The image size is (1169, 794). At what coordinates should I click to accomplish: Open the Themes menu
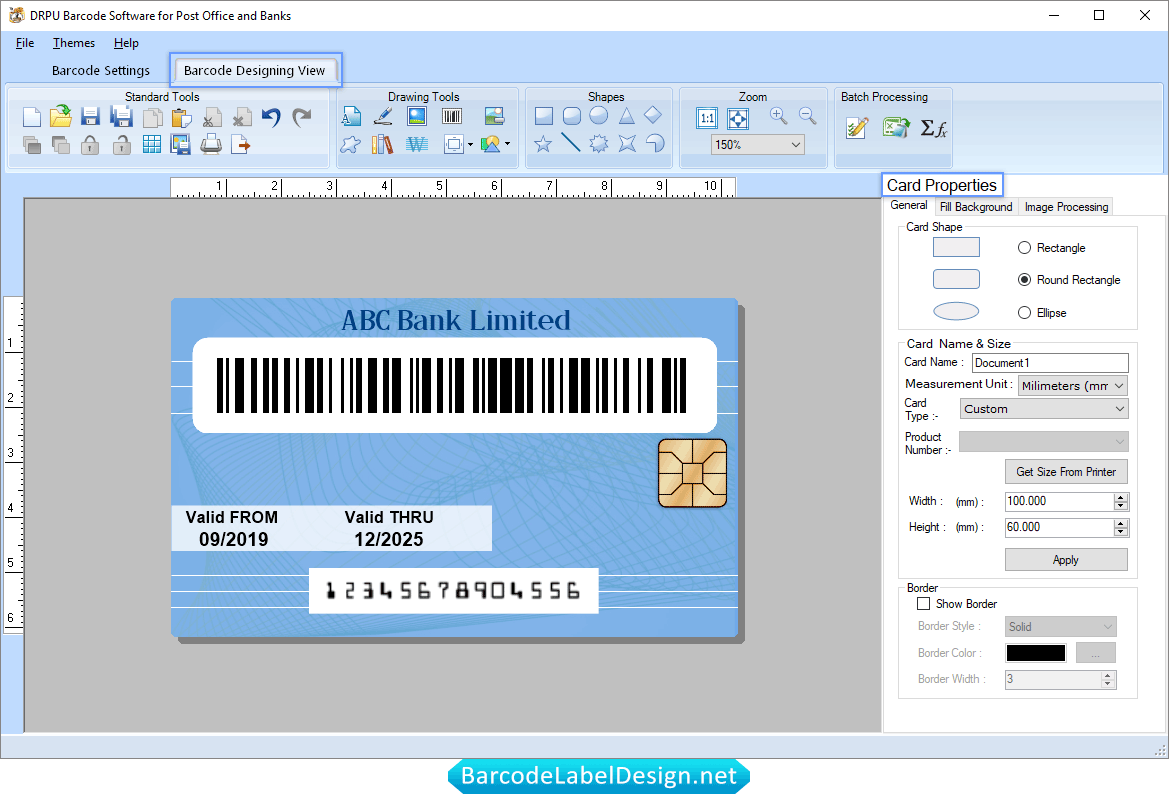click(x=74, y=43)
